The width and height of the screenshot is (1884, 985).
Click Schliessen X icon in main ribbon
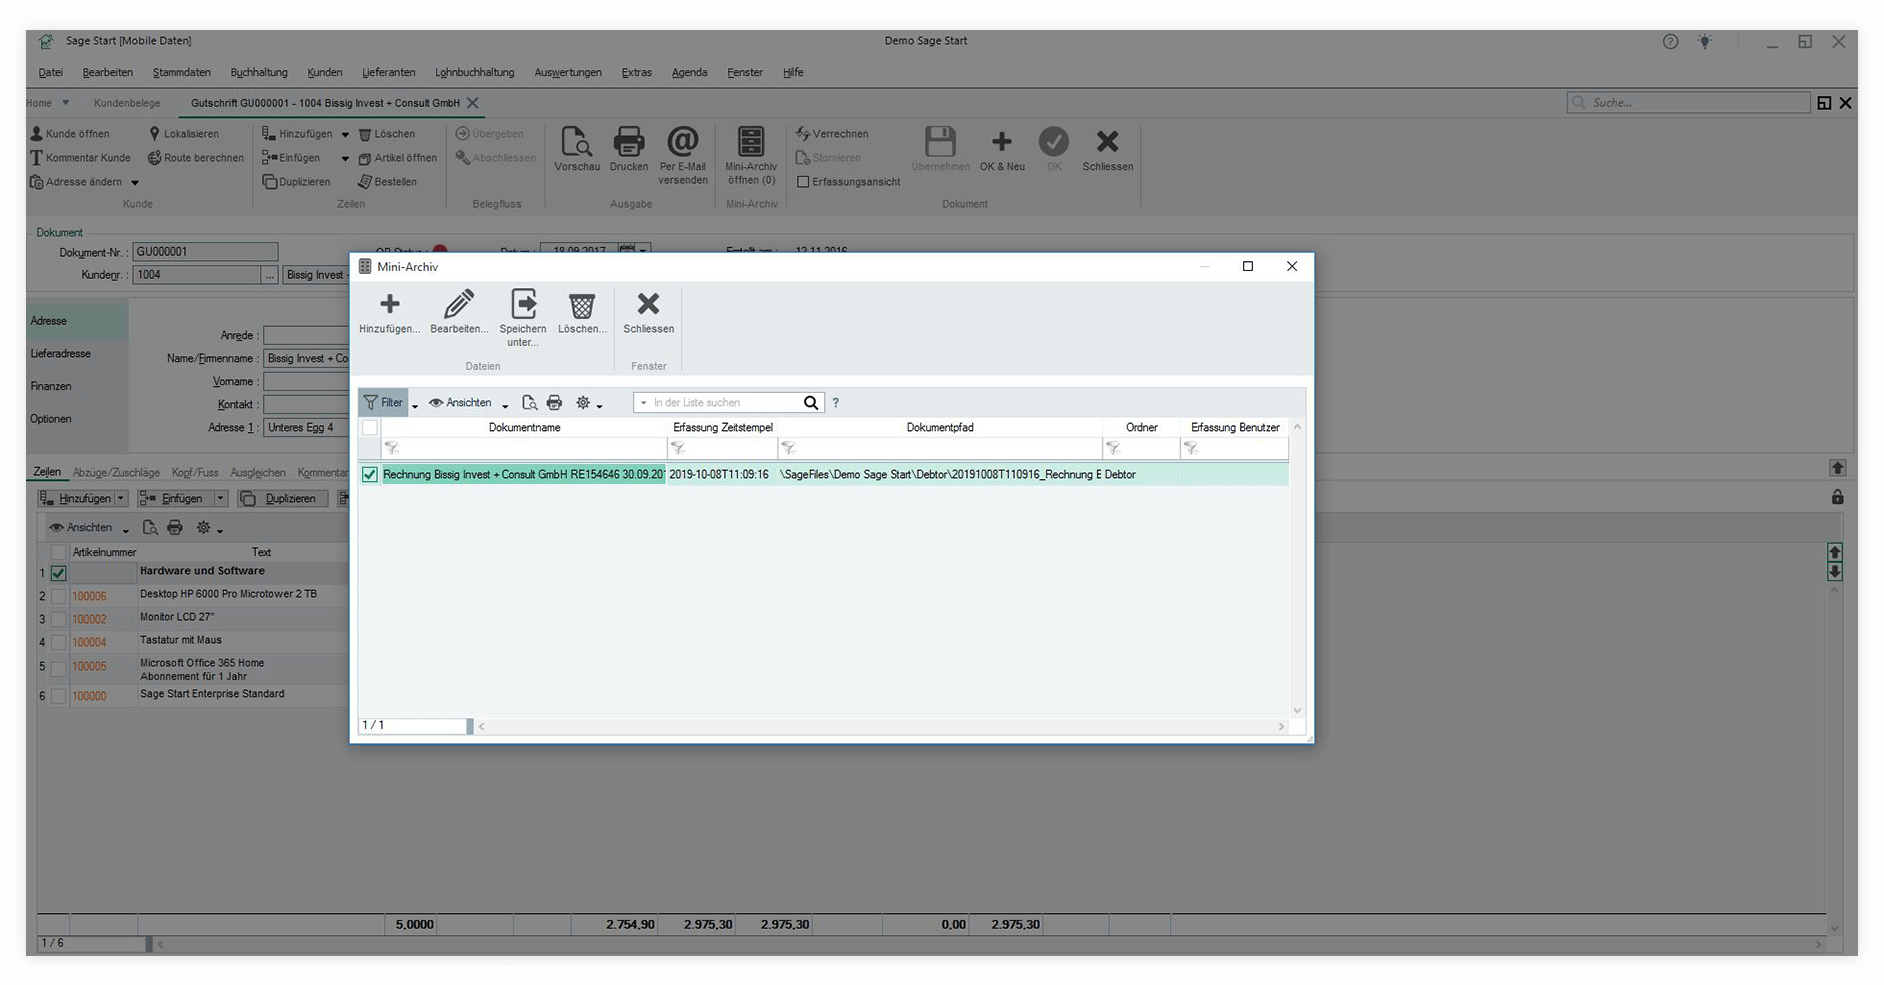[x=1107, y=142]
